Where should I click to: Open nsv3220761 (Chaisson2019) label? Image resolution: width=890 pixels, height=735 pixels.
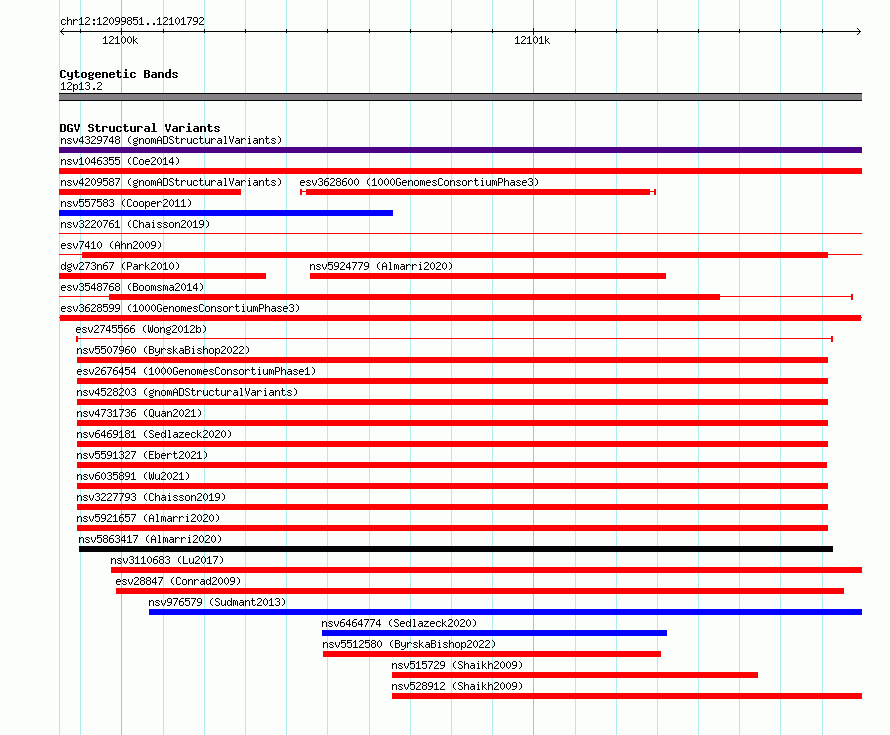click(135, 224)
